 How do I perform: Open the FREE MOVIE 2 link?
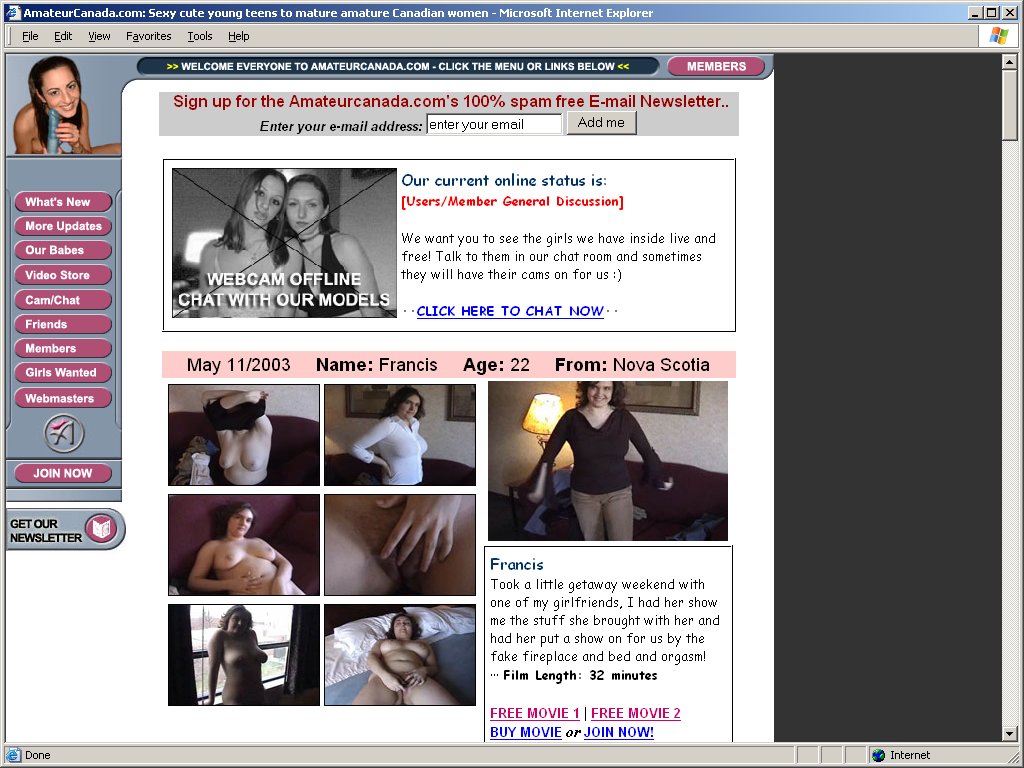pyautogui.click(x=636, y=713)
